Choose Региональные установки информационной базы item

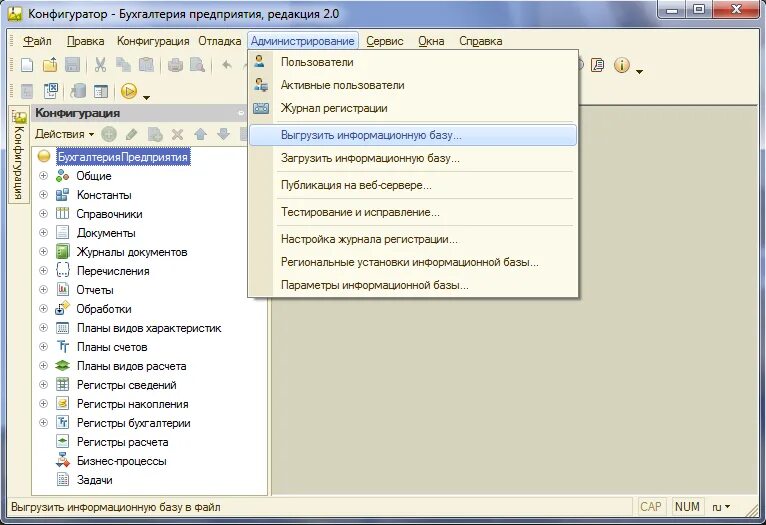(x=413, y=262)
